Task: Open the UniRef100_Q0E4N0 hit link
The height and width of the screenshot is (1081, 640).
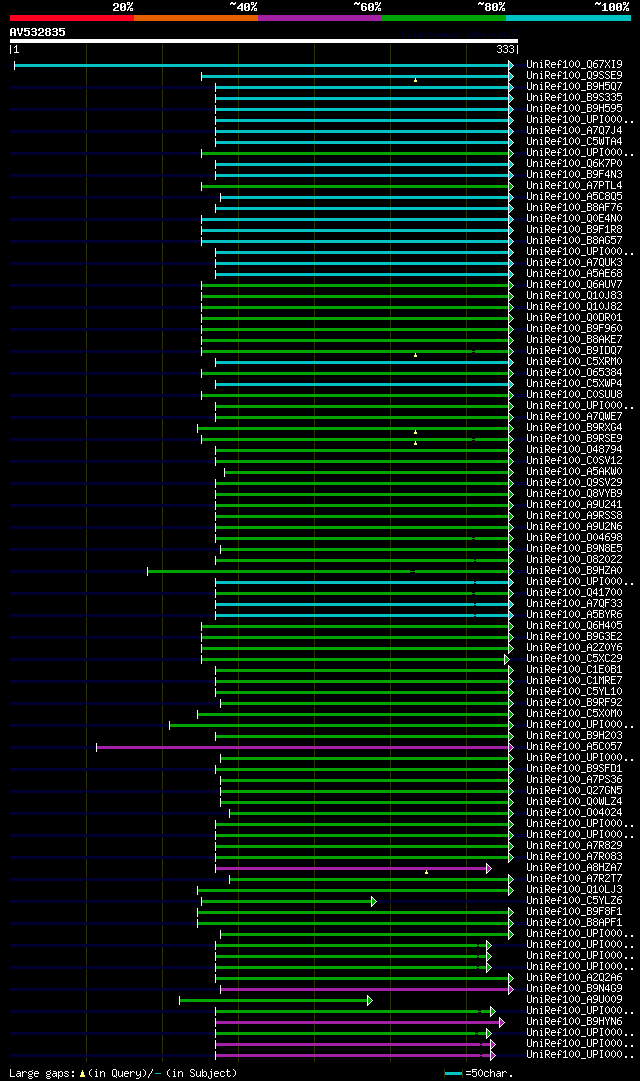Action: tap(574, 219)
